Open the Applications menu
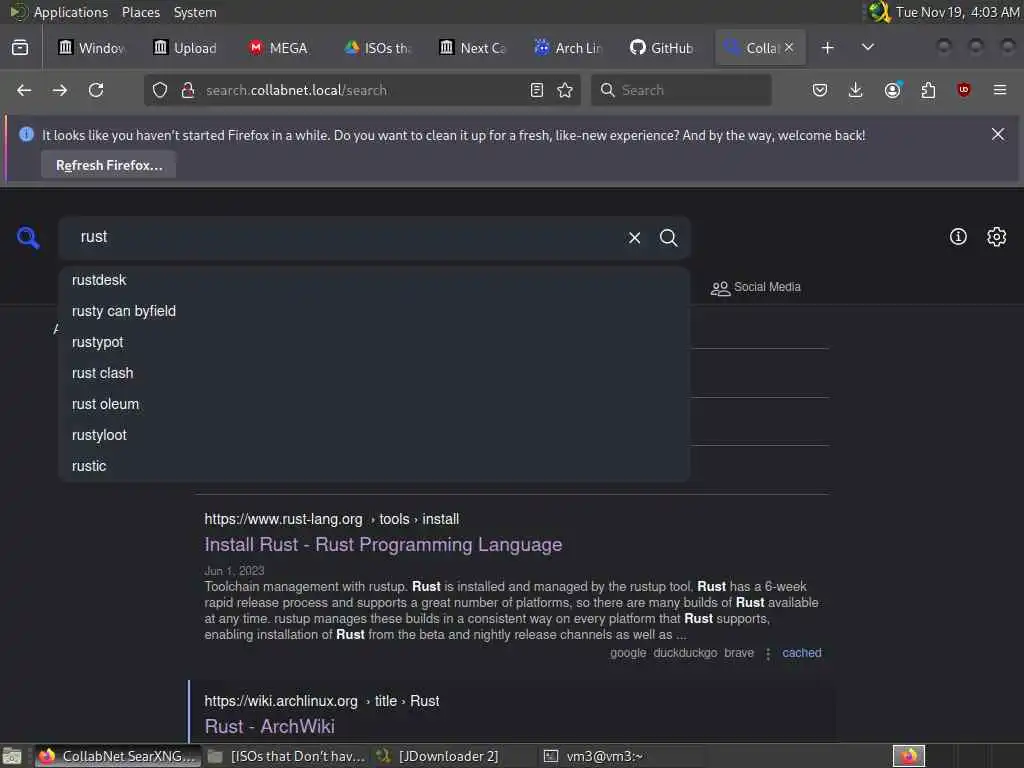This screenshot has height=768, width=1024. [x=59, y=12]
